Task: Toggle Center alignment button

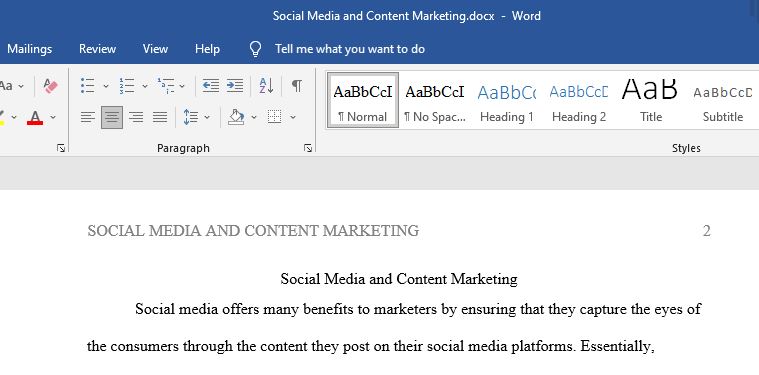Action: [x=112, y=117]
